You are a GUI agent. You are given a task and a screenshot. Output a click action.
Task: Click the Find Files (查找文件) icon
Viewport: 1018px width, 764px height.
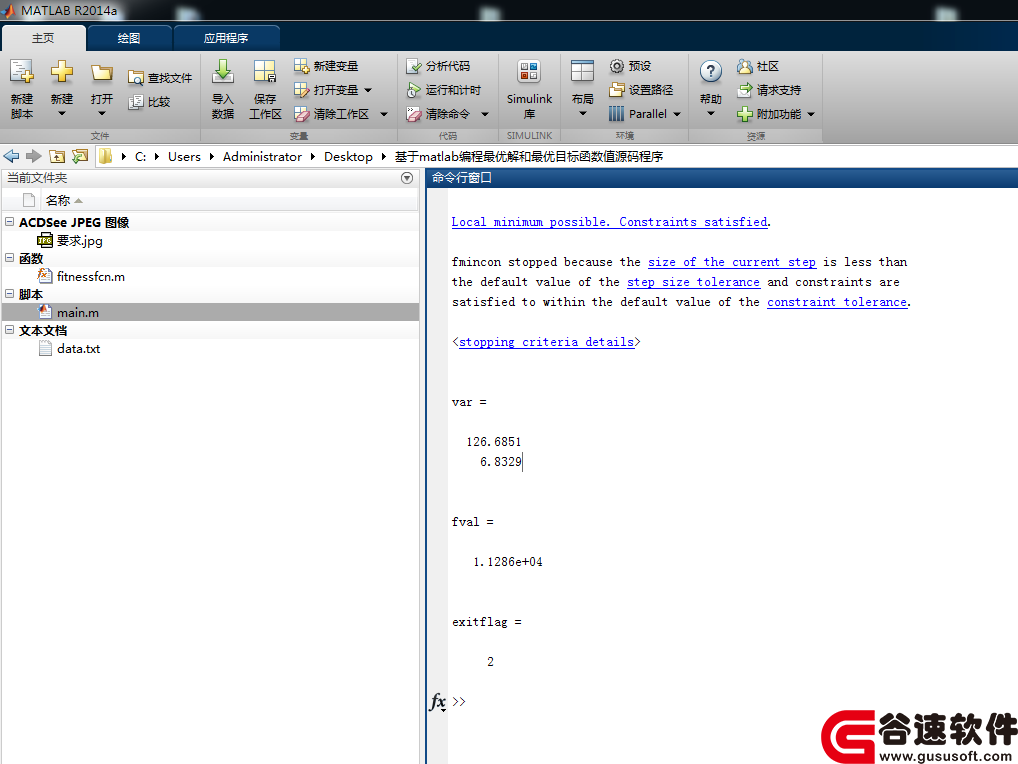(136, 79)
